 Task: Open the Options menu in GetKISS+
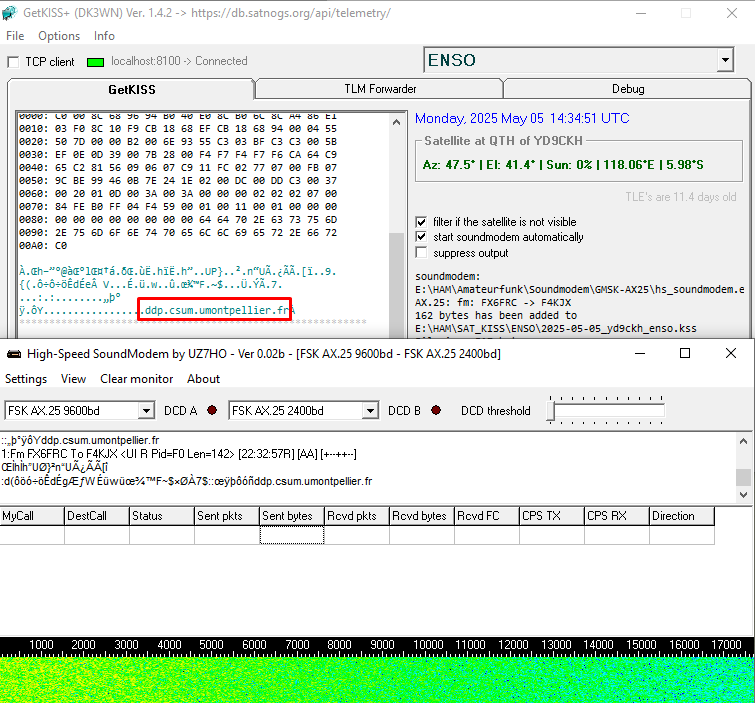(x=59, y=36)
